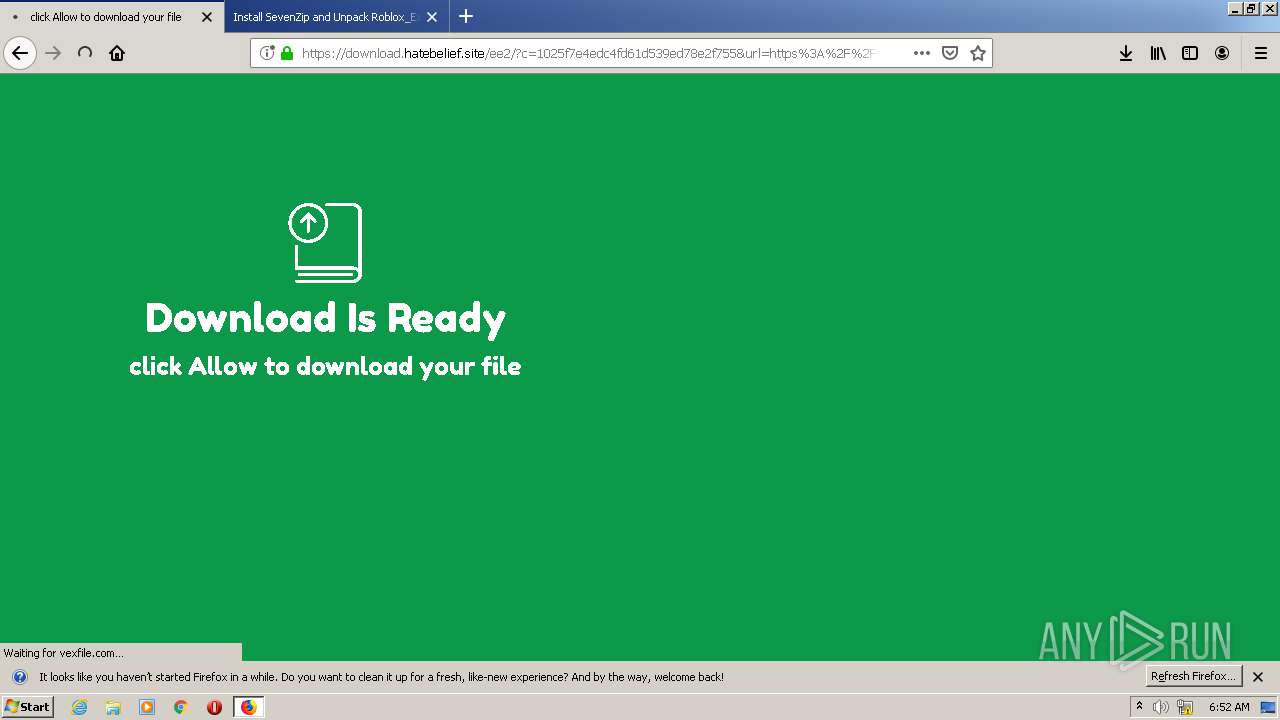Image resolution: width=1280 pixels, height=720 pixels.
Task: Open the Firefox home page
Action: [117, 53]
